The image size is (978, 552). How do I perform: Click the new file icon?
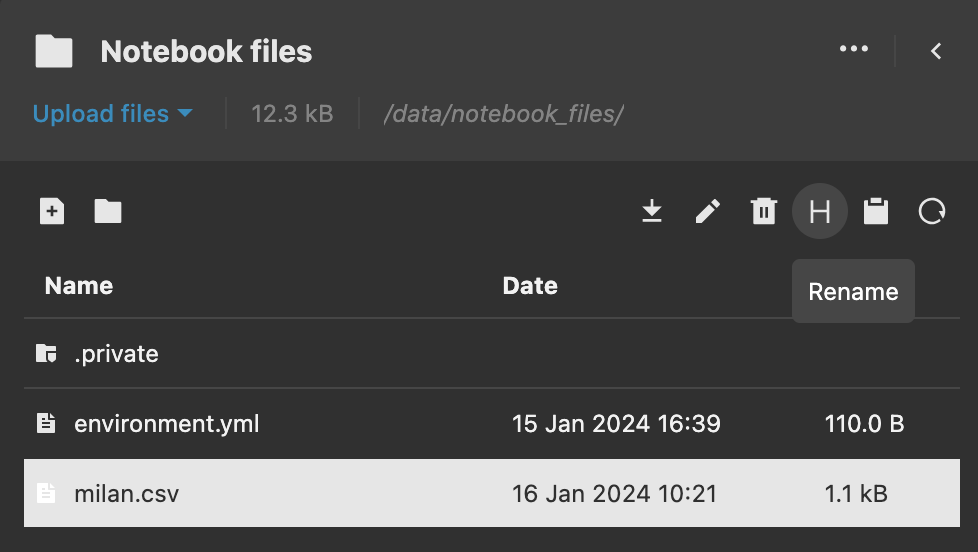coord(52,211)
